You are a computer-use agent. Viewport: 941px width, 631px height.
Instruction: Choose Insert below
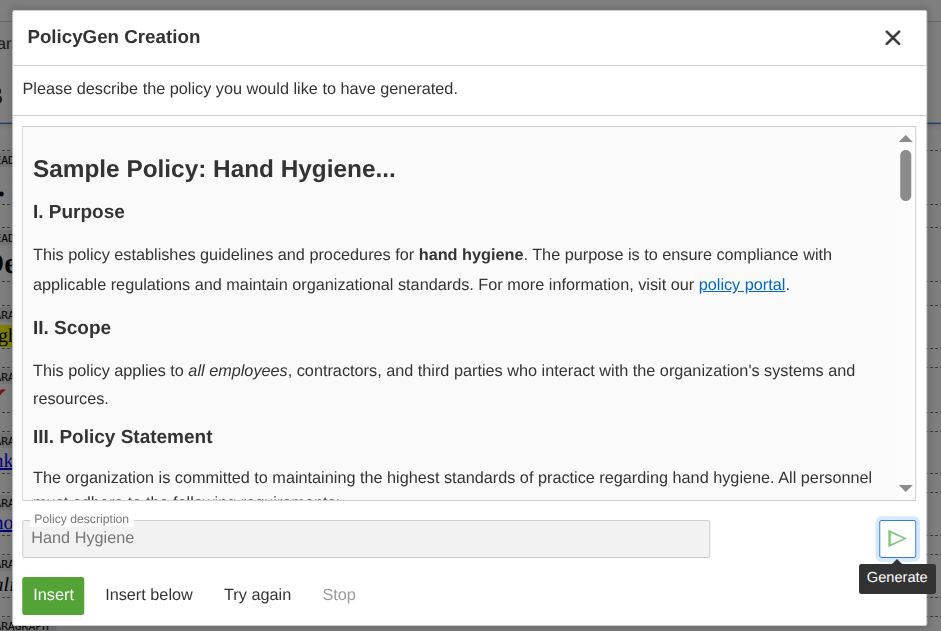tap(149, 595)
